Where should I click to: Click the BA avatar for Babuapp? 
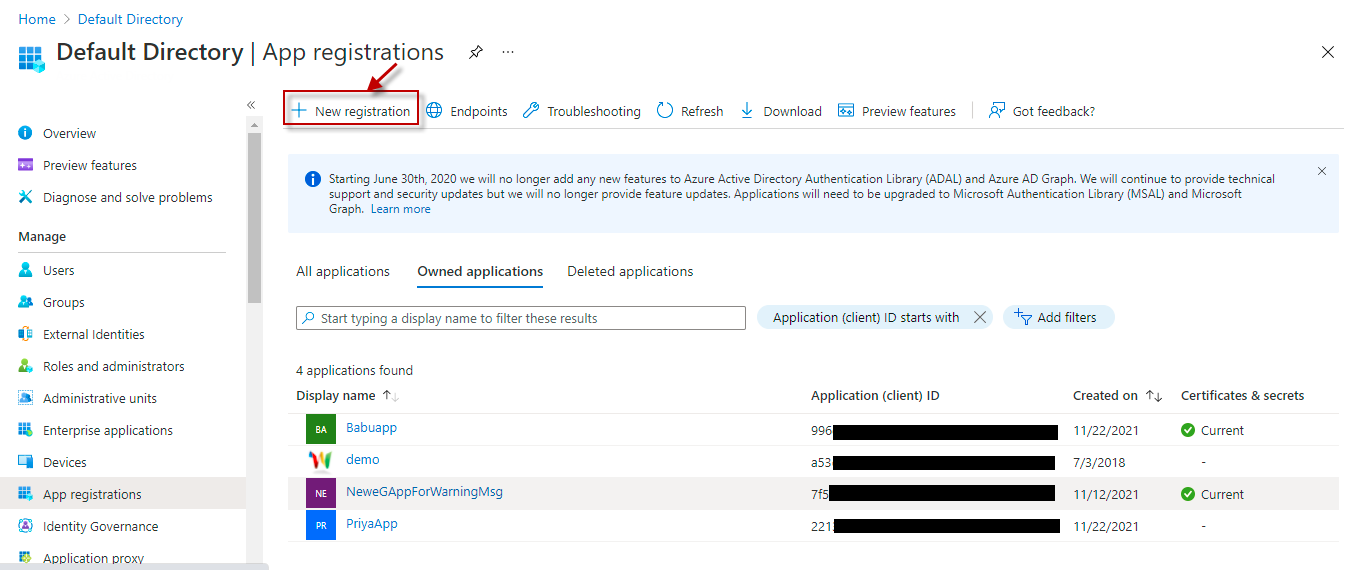321,429
